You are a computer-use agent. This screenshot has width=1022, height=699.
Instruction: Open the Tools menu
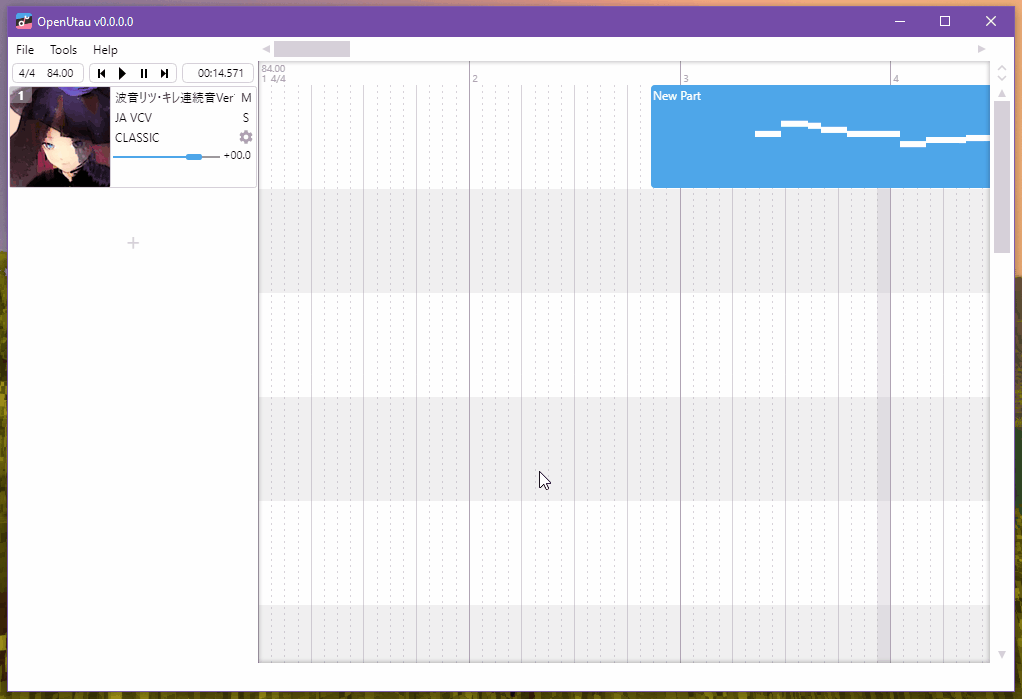pyautogui.click(x=63, y=49)
